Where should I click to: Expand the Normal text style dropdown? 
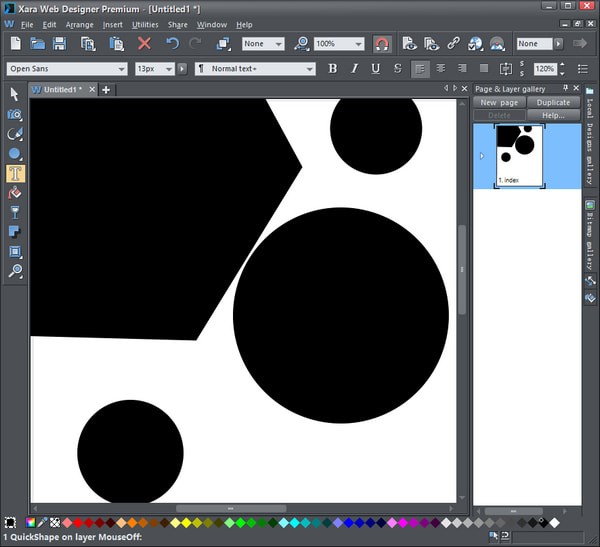310,69
